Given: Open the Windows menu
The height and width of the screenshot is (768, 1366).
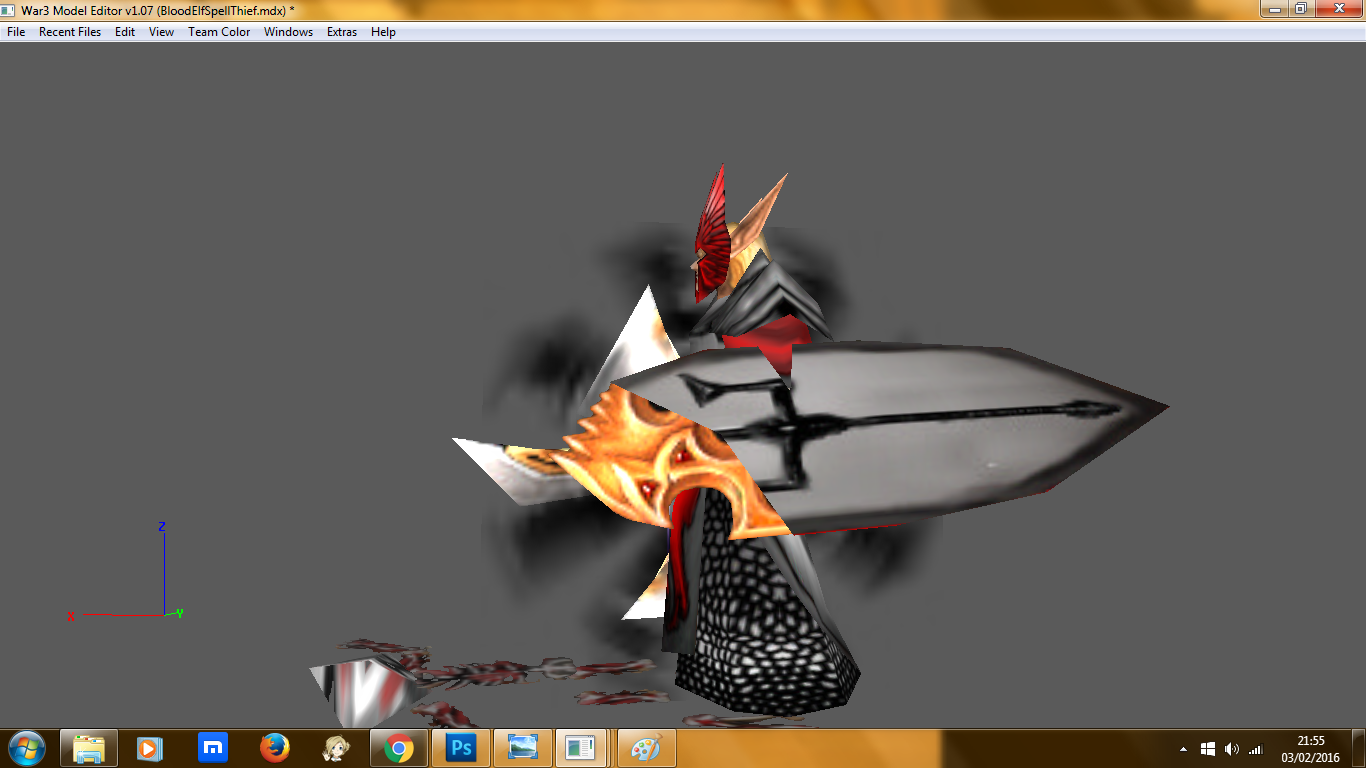Looking at the screenshot, I should click(x=288, y=32).
